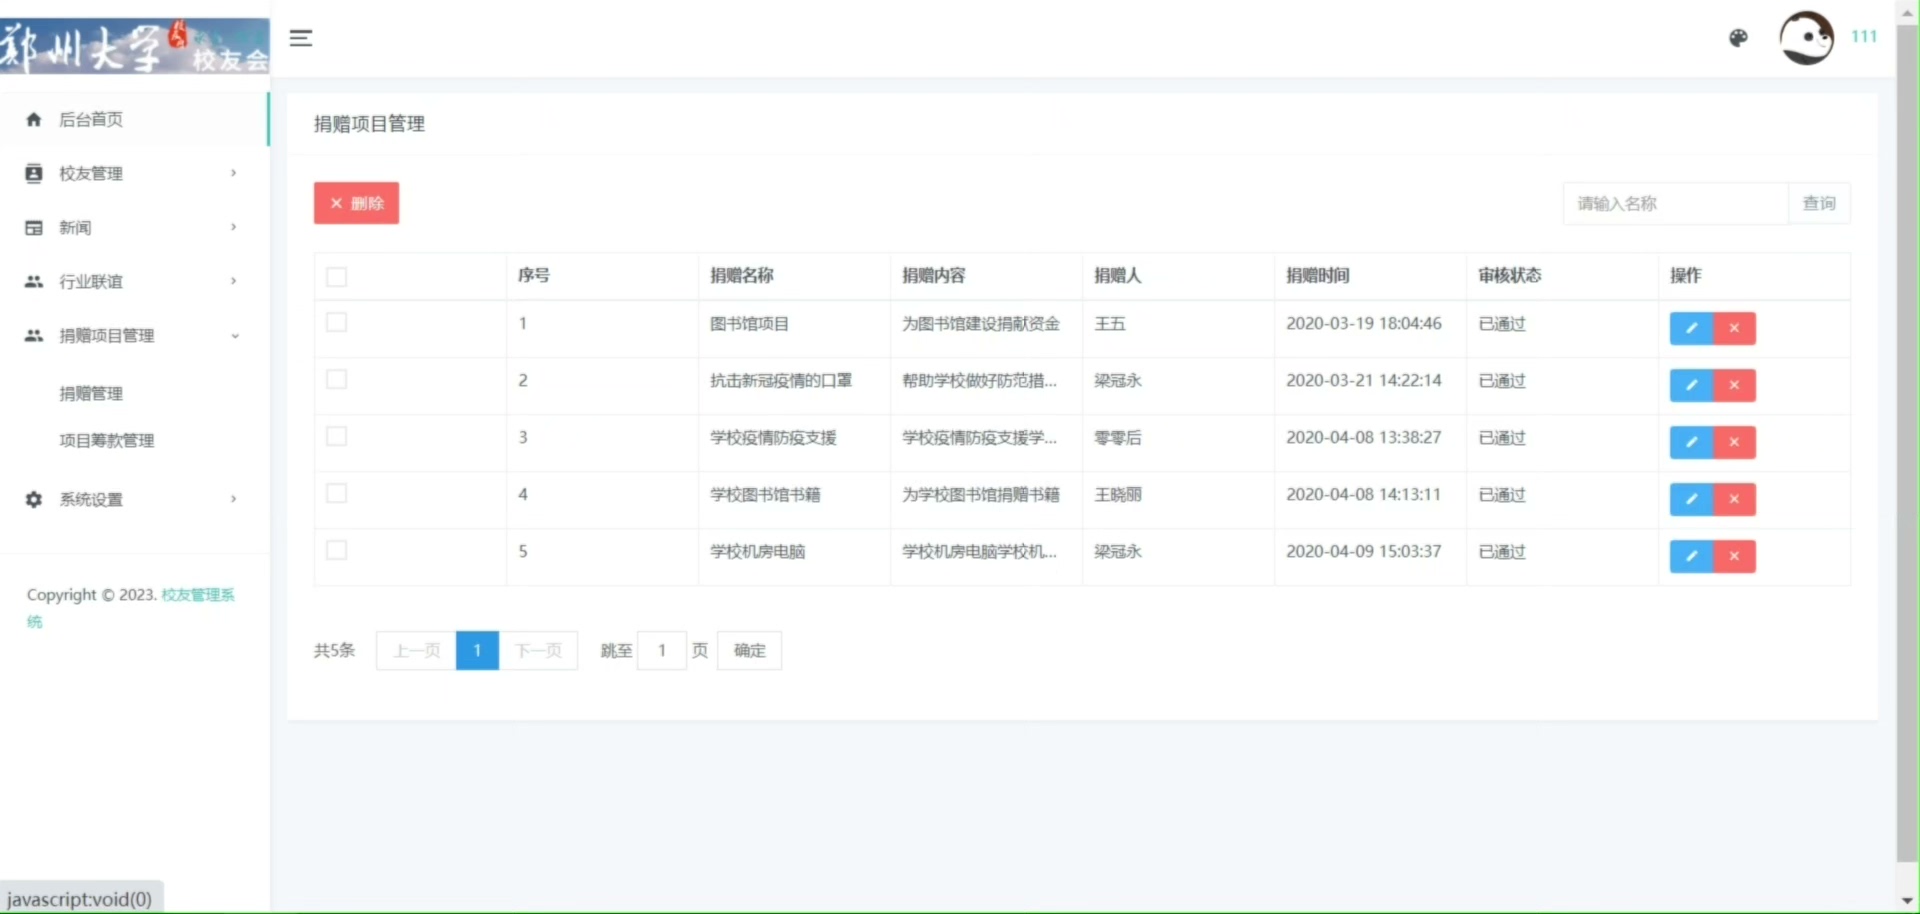The image size is (1920, 914).
Task: Expand the 校友管理 chevron
Action: click(x=234, y=173)
